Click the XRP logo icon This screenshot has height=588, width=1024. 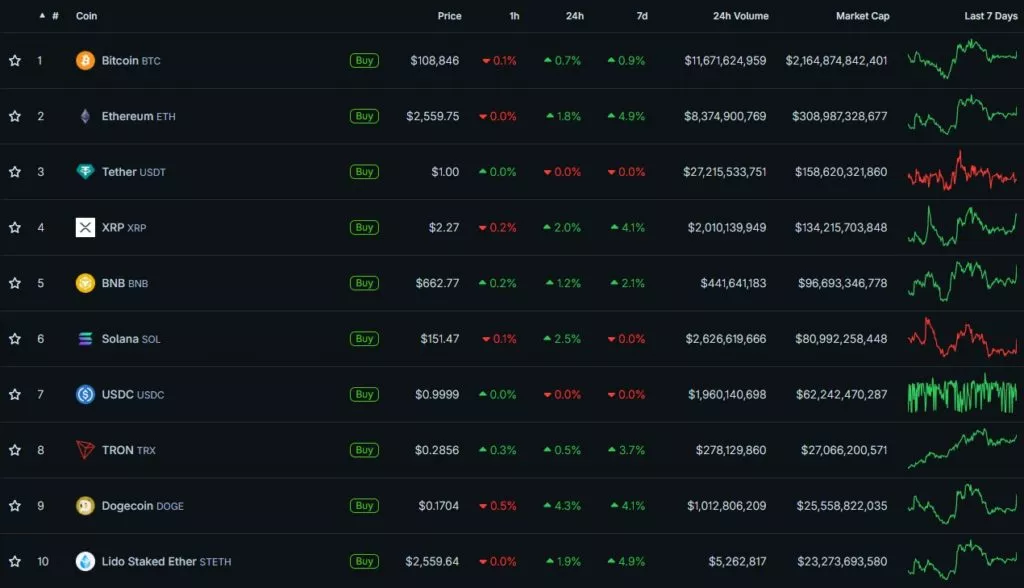85,228
